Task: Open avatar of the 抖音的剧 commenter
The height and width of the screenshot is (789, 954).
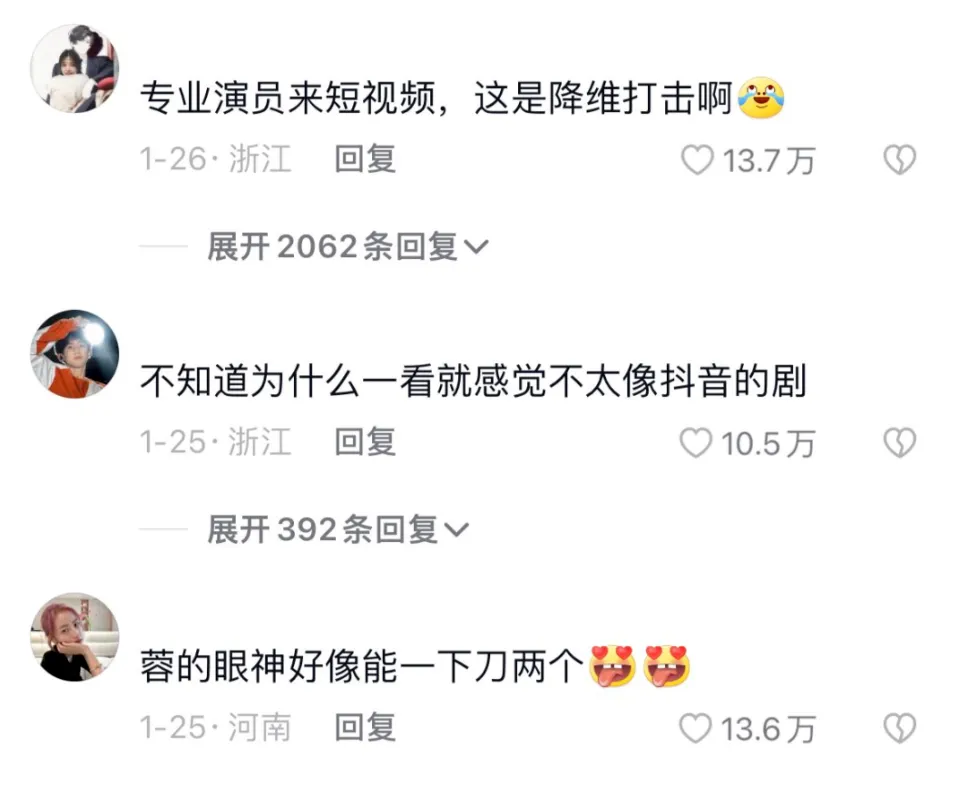Action: (75, 354)
